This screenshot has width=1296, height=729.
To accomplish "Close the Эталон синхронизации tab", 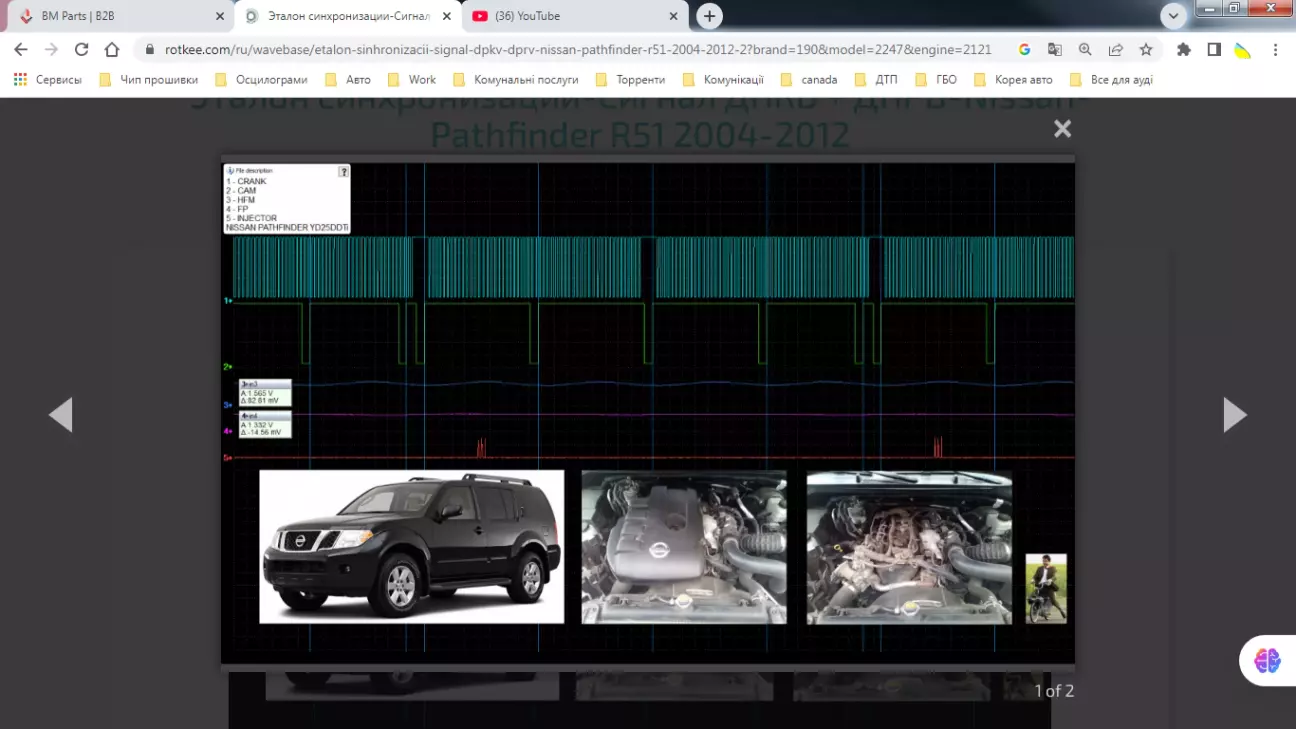I will [x=447, y=16].
